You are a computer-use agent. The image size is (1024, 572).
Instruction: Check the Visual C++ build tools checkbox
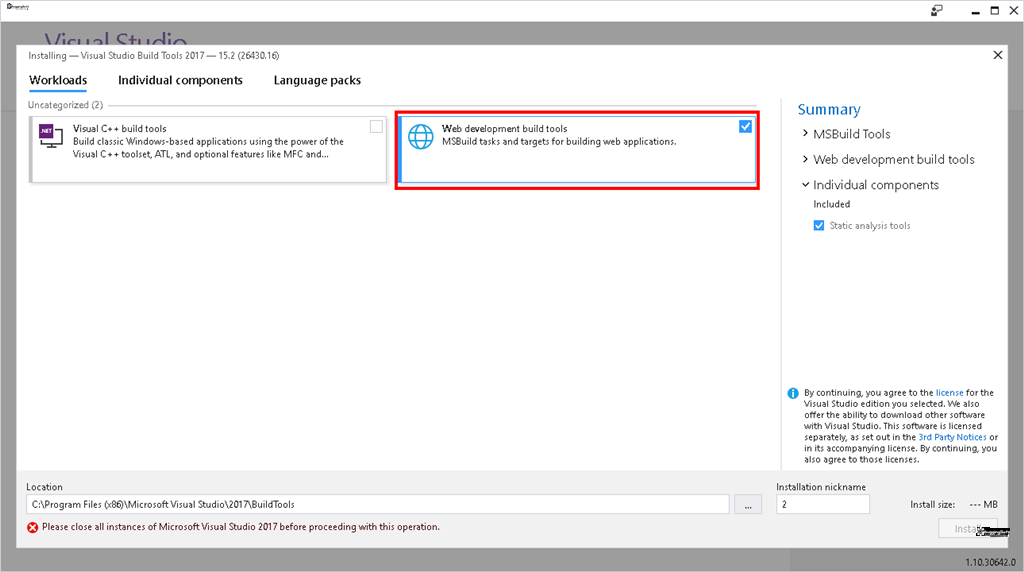coord(376,127)
